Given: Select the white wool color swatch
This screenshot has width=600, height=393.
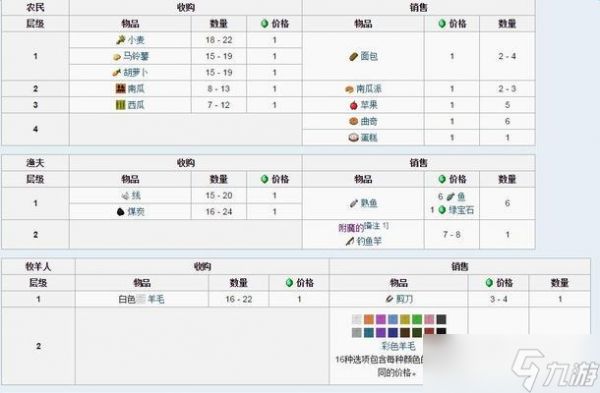Looking at the screenshot, I should 357,320.
